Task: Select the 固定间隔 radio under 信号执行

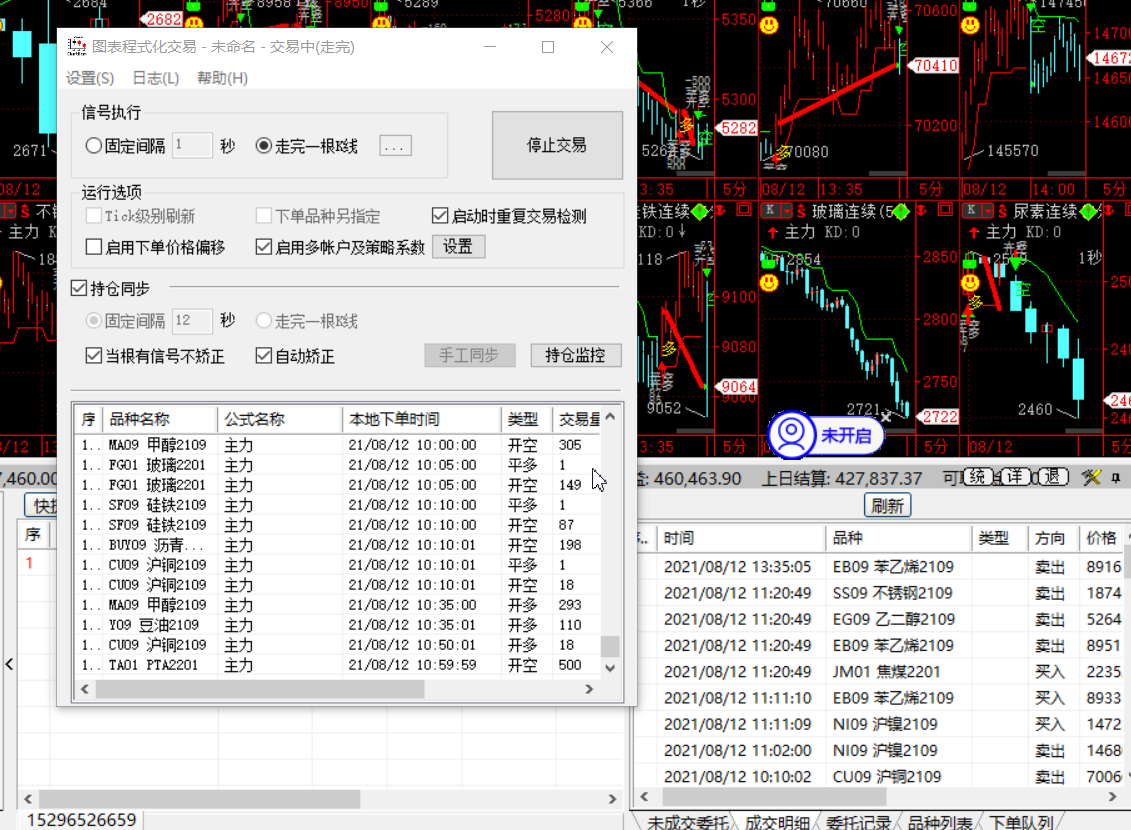Action: pyautogui.click(x=94, y=146)
